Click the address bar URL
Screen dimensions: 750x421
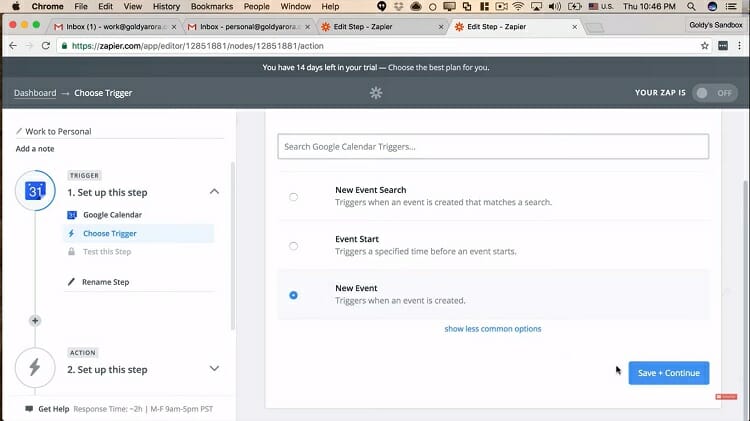tap(198, 46)
